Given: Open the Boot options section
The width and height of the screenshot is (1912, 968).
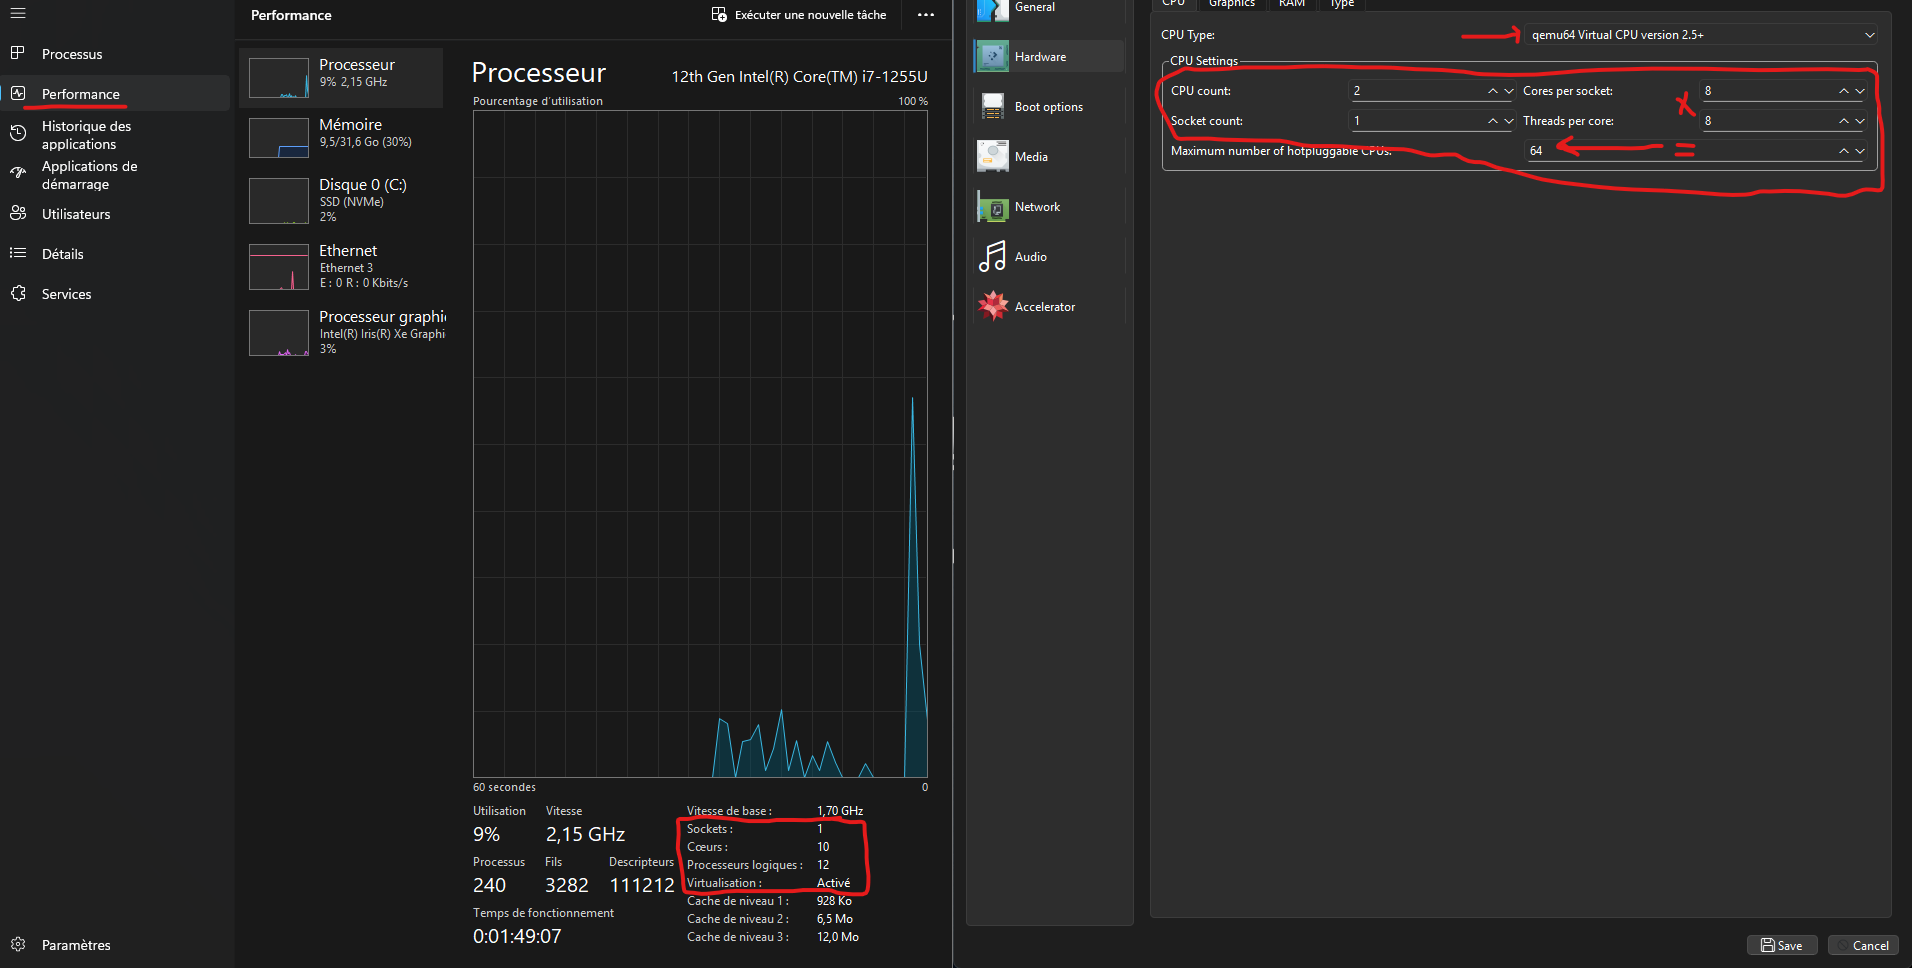Looking at the screenshot, I should point(1048,107).
